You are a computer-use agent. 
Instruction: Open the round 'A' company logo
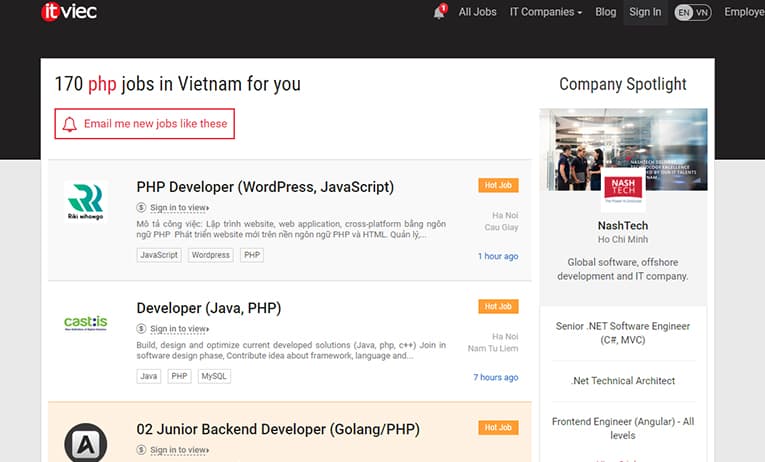click(x=86, y=442)
